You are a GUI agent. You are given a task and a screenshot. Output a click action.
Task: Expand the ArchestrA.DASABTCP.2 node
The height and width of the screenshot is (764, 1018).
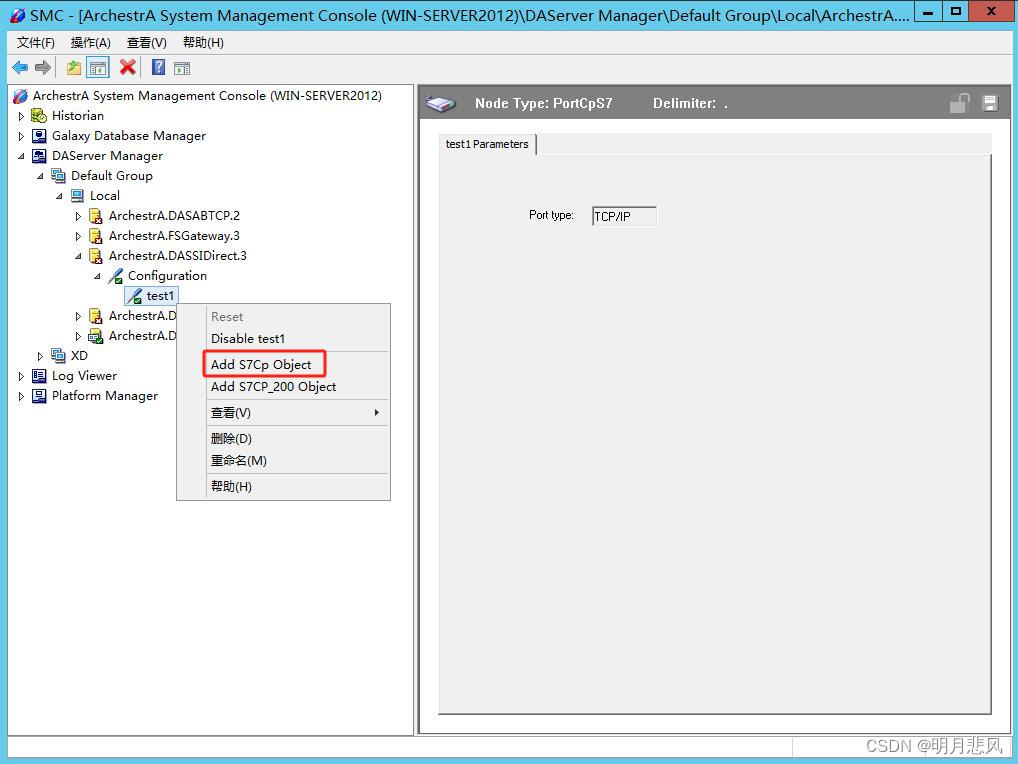(x=78, y=216)
